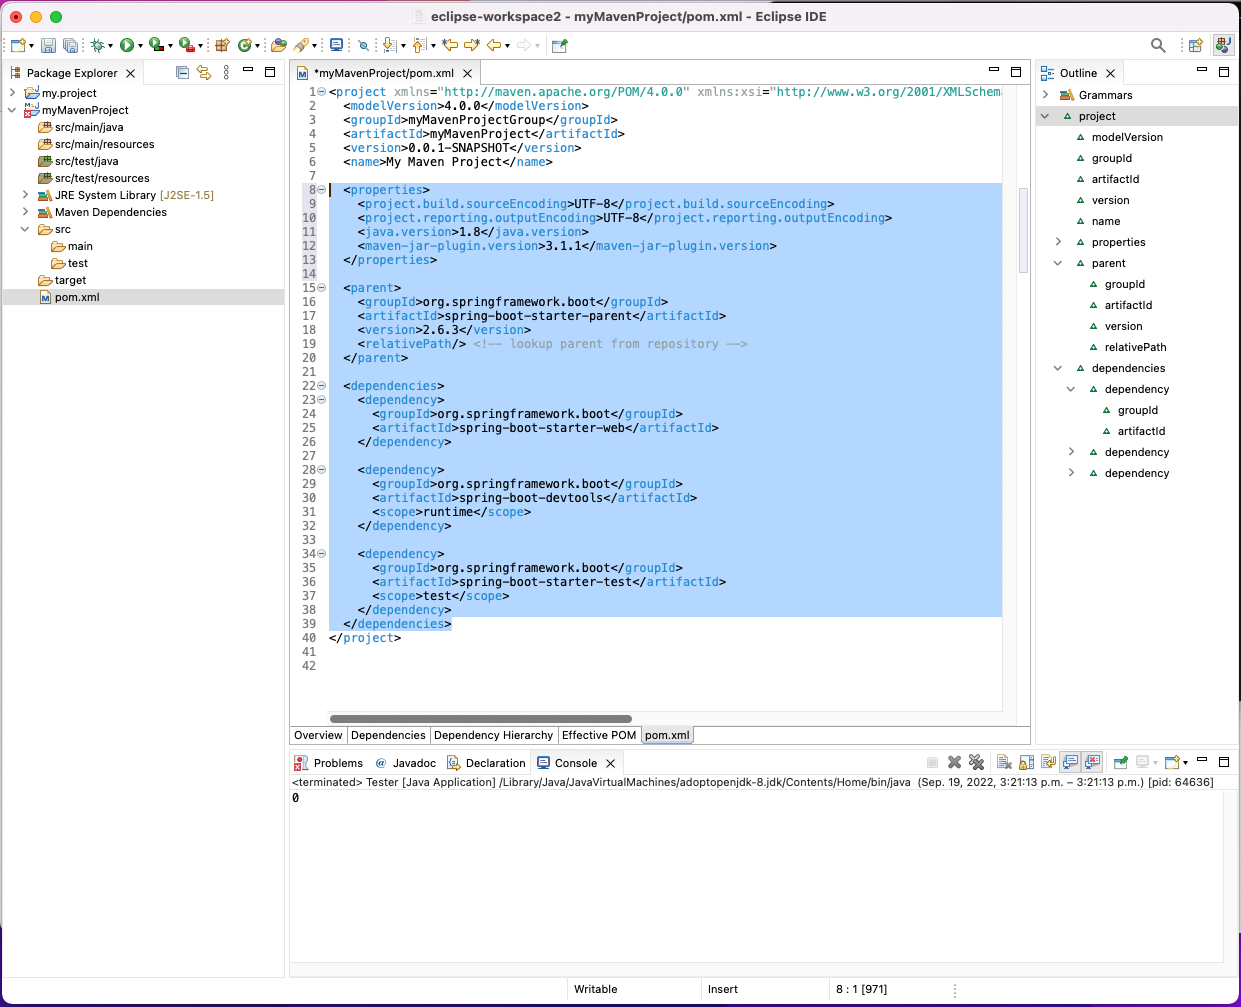The width and height of the screenshot is (1241, 1007).
Task: Select modelVersion element in Outline
Action: [x=1127, y=137]
